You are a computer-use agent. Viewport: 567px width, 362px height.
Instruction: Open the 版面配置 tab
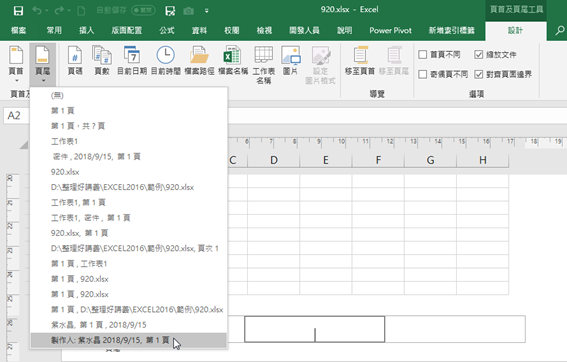coord(127,30)
